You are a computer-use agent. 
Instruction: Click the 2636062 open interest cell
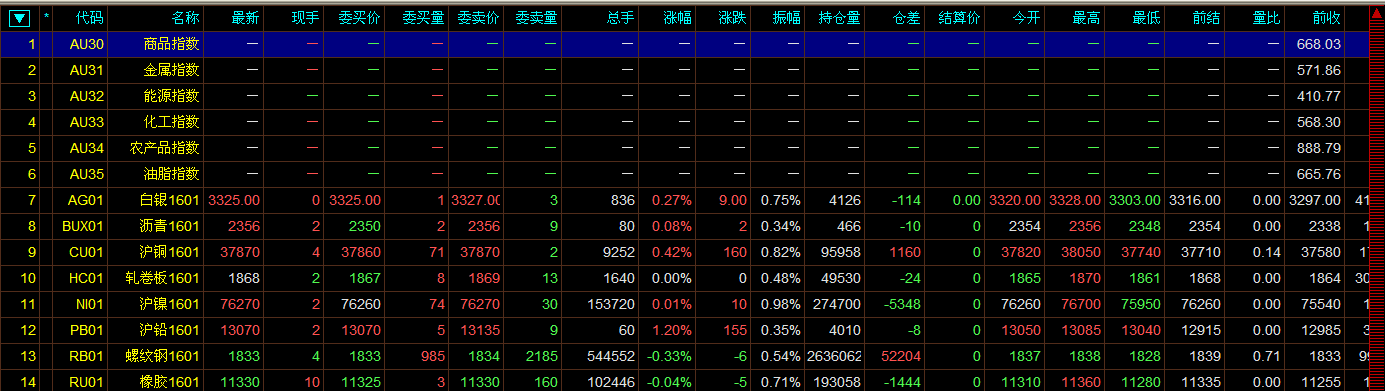835,356
